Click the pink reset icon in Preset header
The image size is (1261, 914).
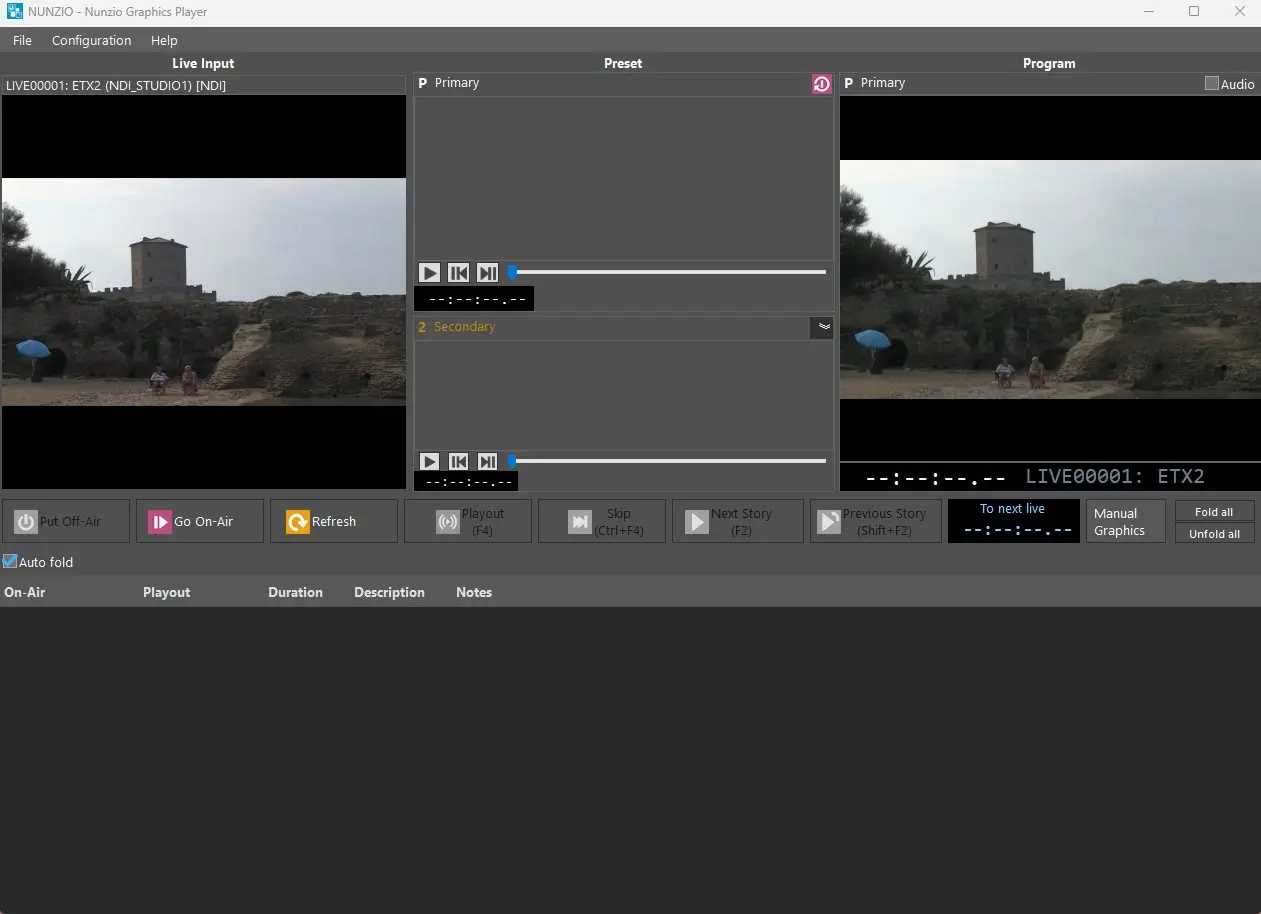coord(821,84)
